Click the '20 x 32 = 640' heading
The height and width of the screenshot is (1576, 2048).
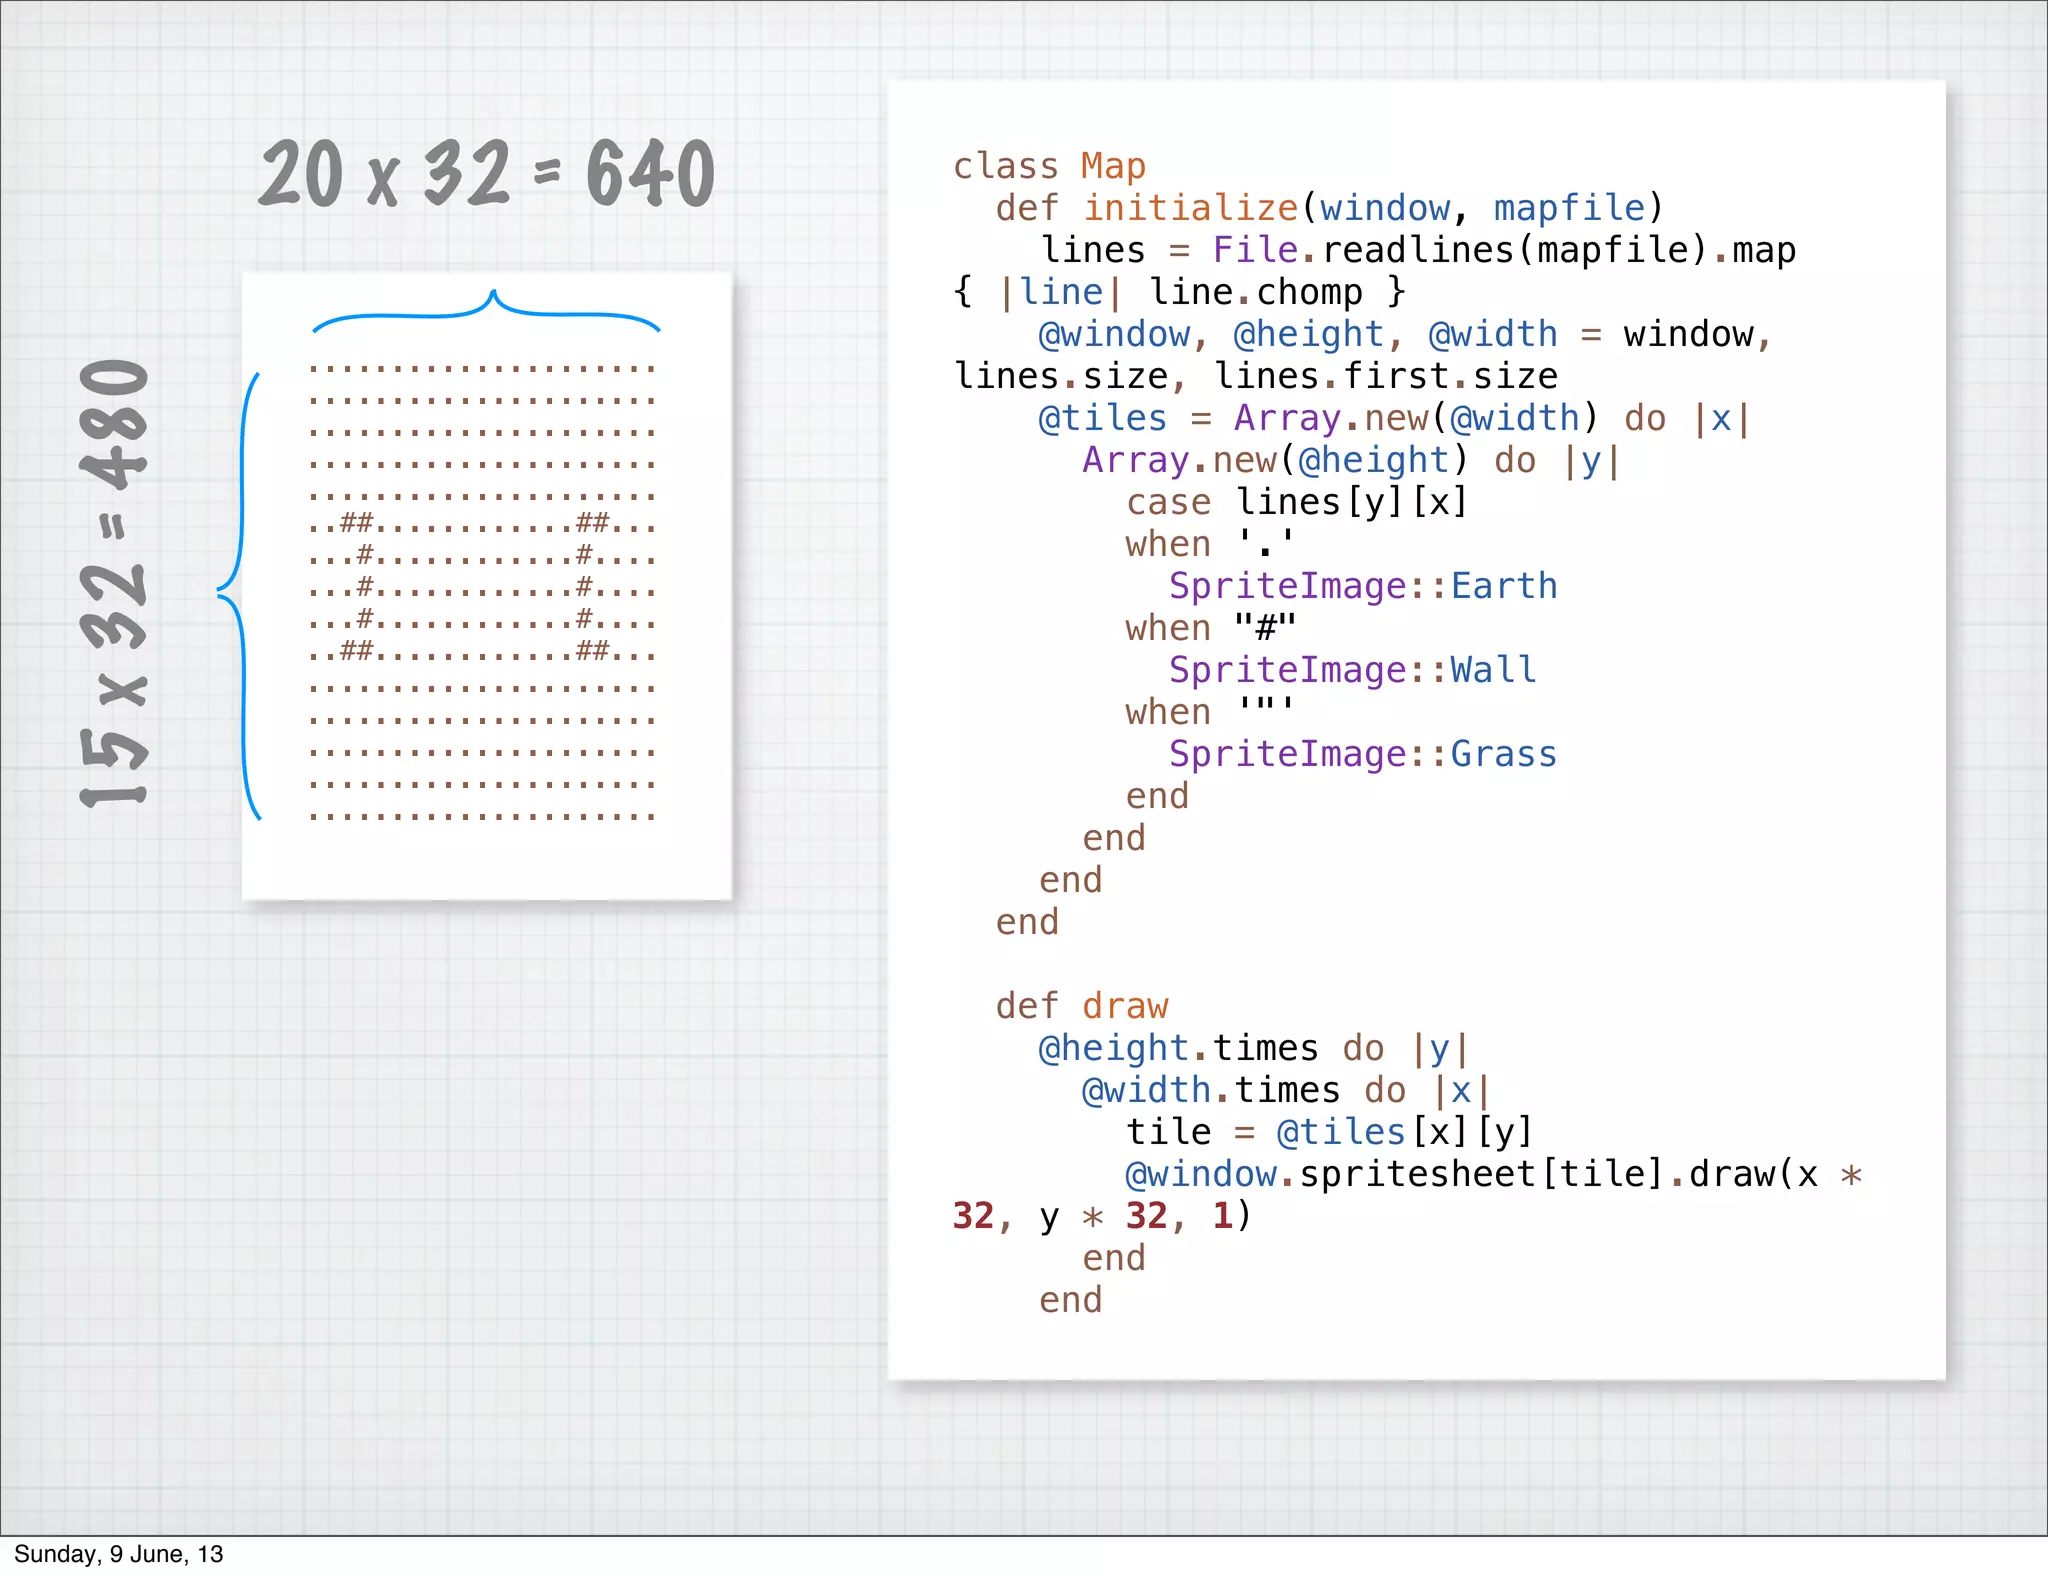click(x=487, y=174)
